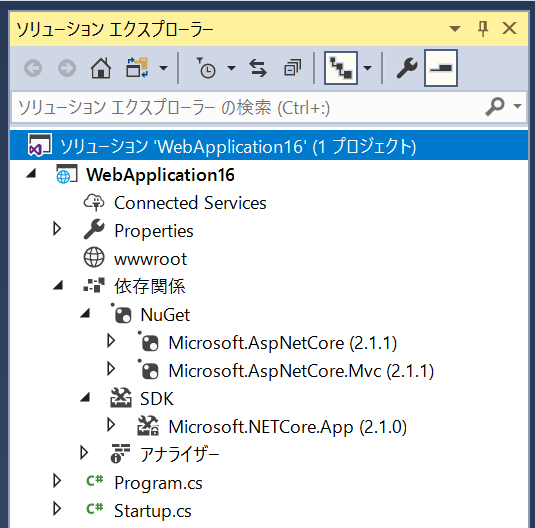Click icon of Microsoft.AspNetCore.Mvc package
The height and width of the screenshot is (528, 535).
[x=148, y=370]
